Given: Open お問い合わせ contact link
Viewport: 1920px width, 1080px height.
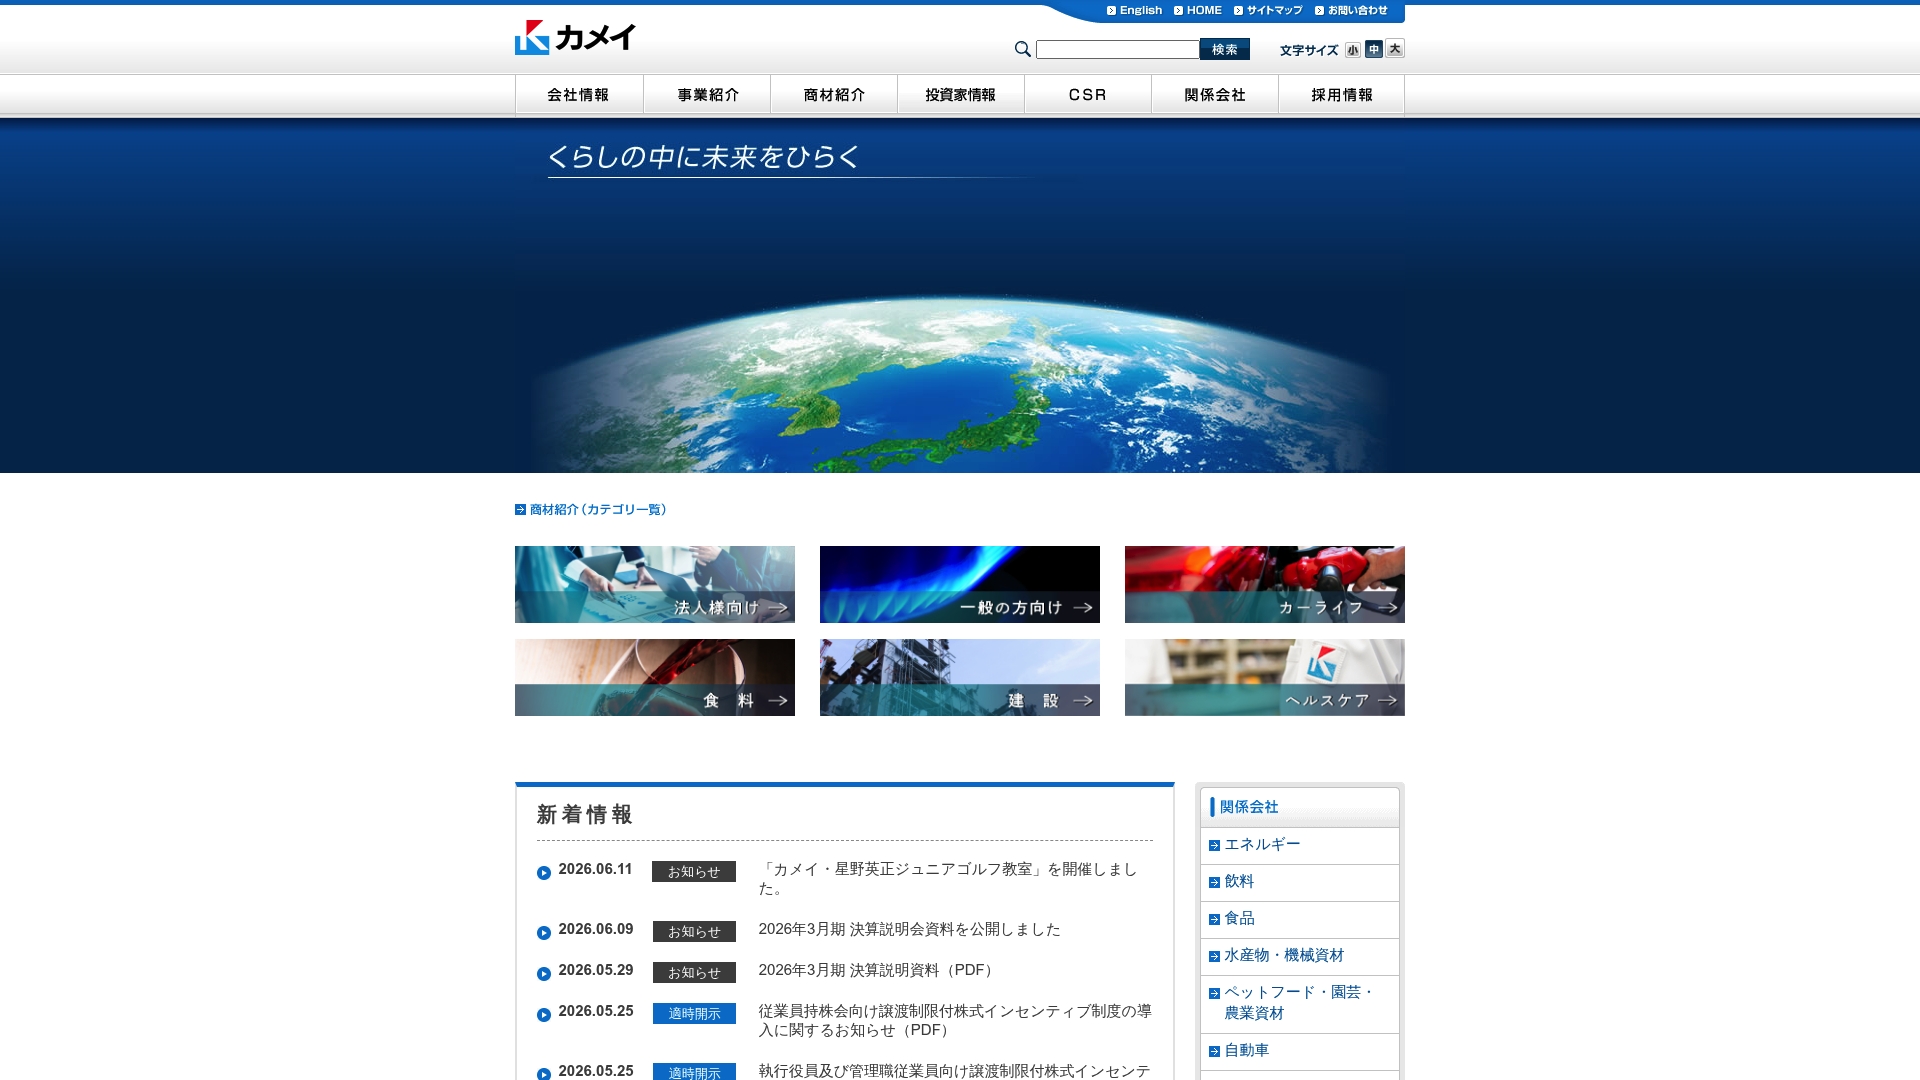Looking at the screenshot, I should [x=1351, y=10].
